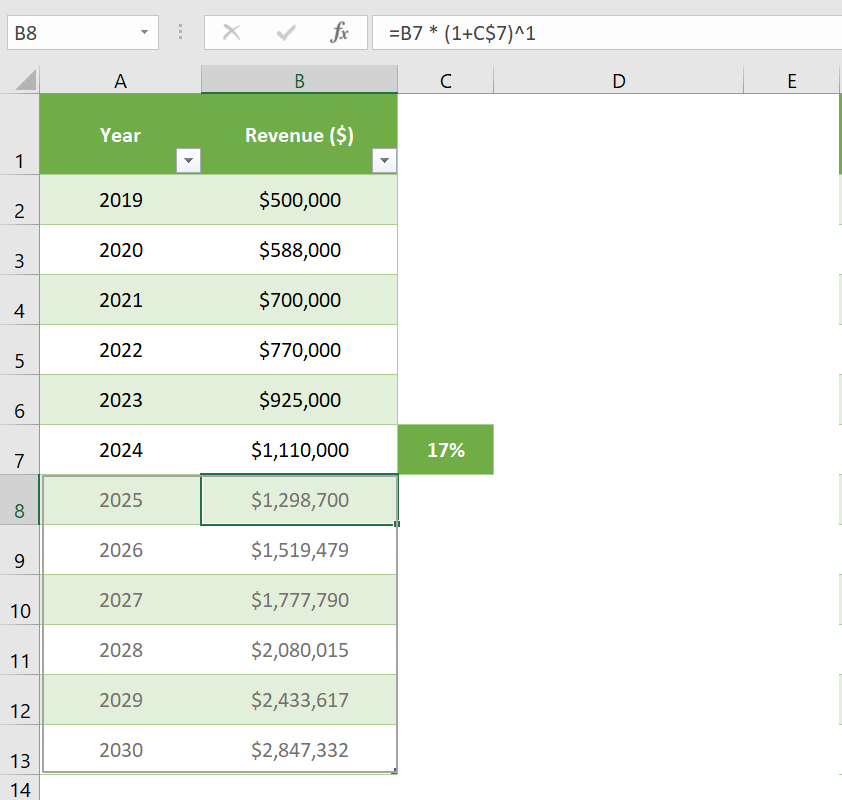Open the Revenue ($) column filter dropdown
The width and height of the screenshot is (842, 800).
[384, 160]
